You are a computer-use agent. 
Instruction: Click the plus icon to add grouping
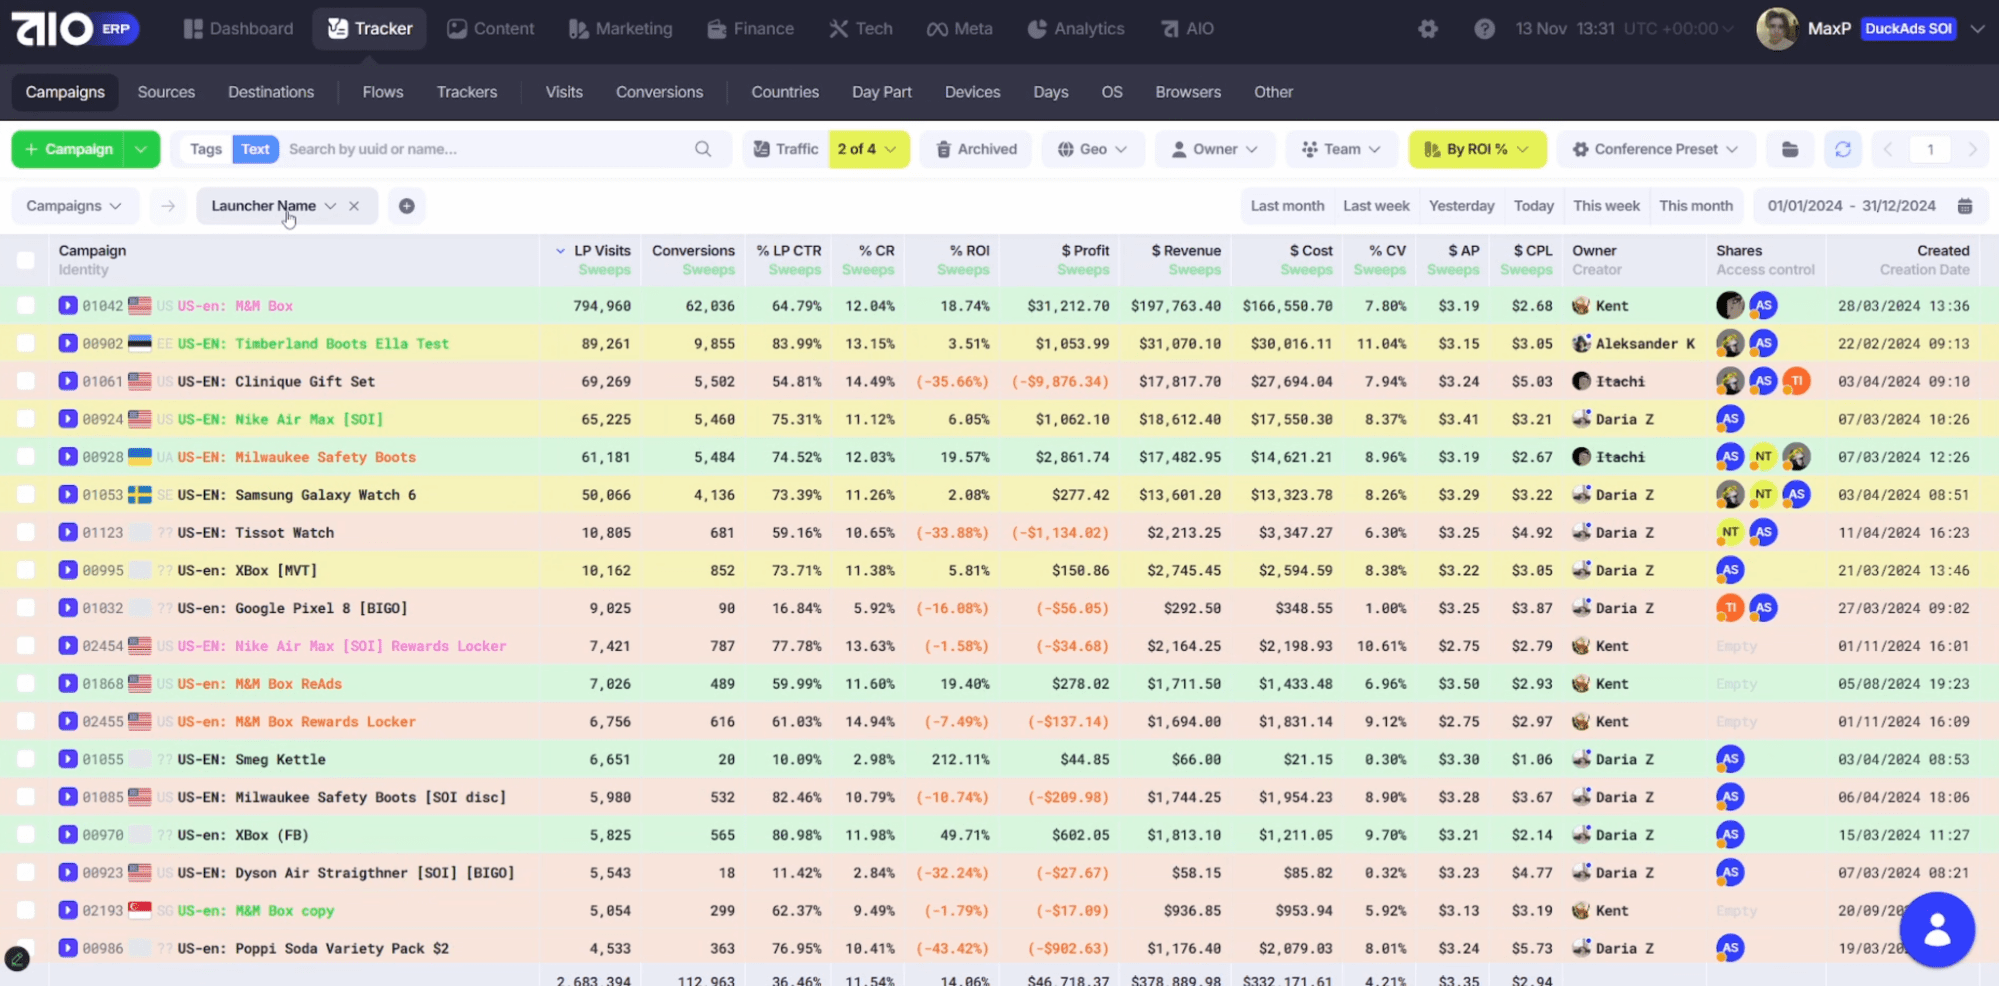tap(406, 206)
